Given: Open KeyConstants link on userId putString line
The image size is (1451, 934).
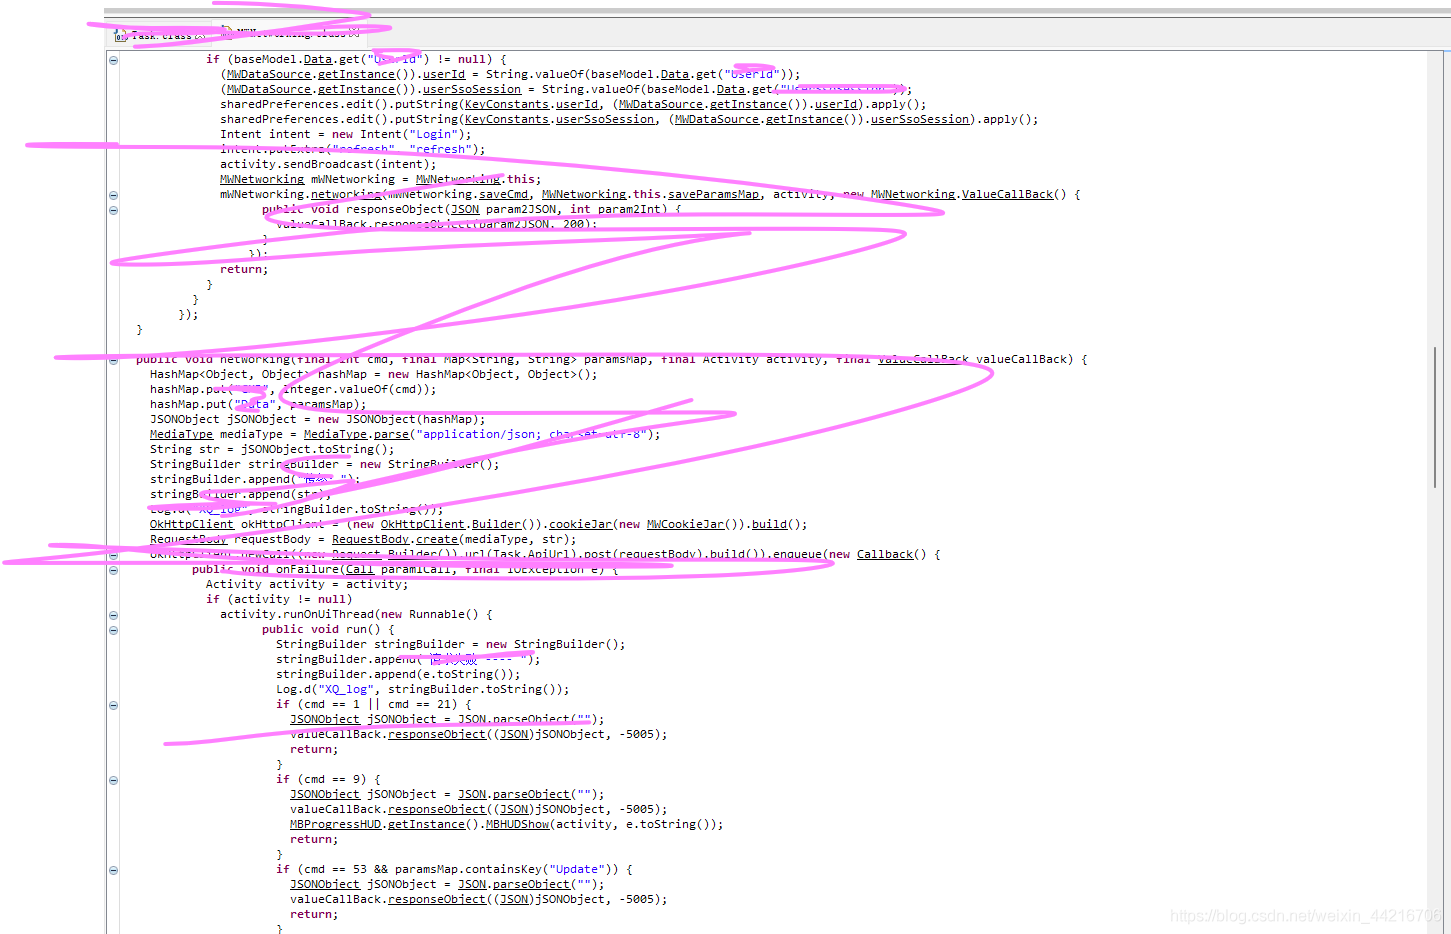Looking at the screenshot, I should click(507, 104).
